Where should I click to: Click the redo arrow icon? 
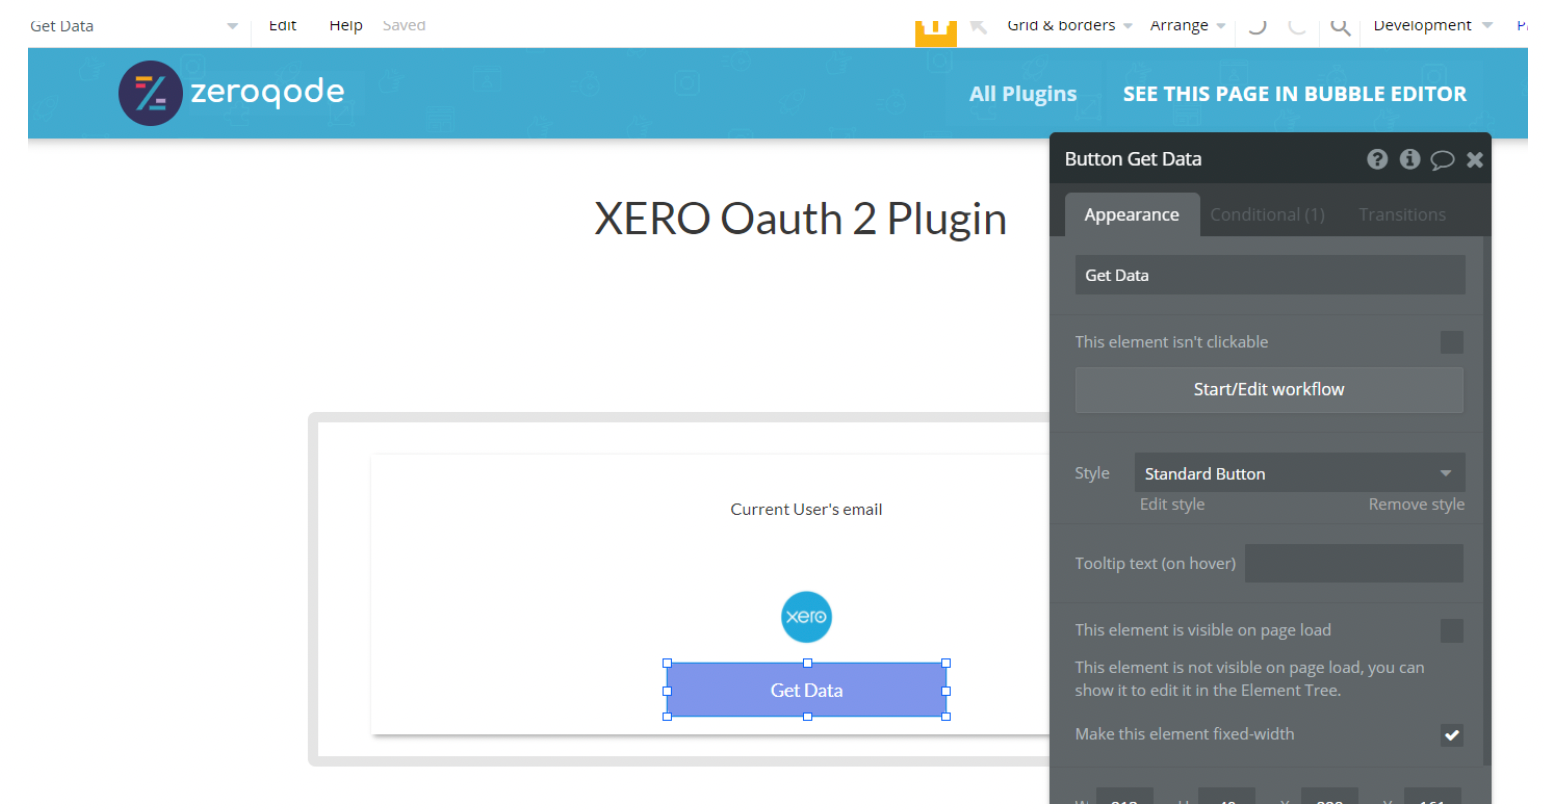1297,26
